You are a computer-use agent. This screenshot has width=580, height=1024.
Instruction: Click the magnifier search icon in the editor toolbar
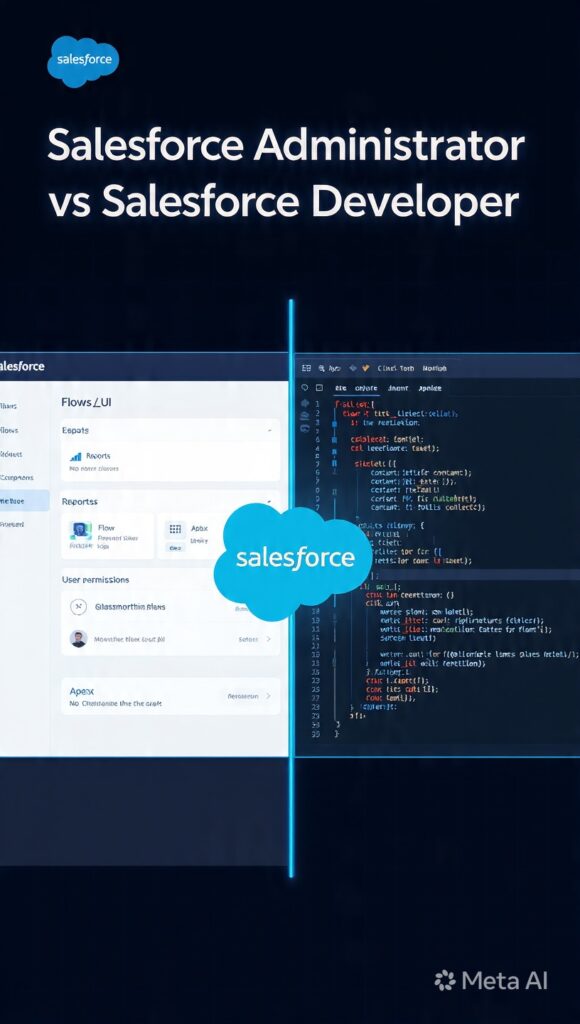[x=321, y=368]
